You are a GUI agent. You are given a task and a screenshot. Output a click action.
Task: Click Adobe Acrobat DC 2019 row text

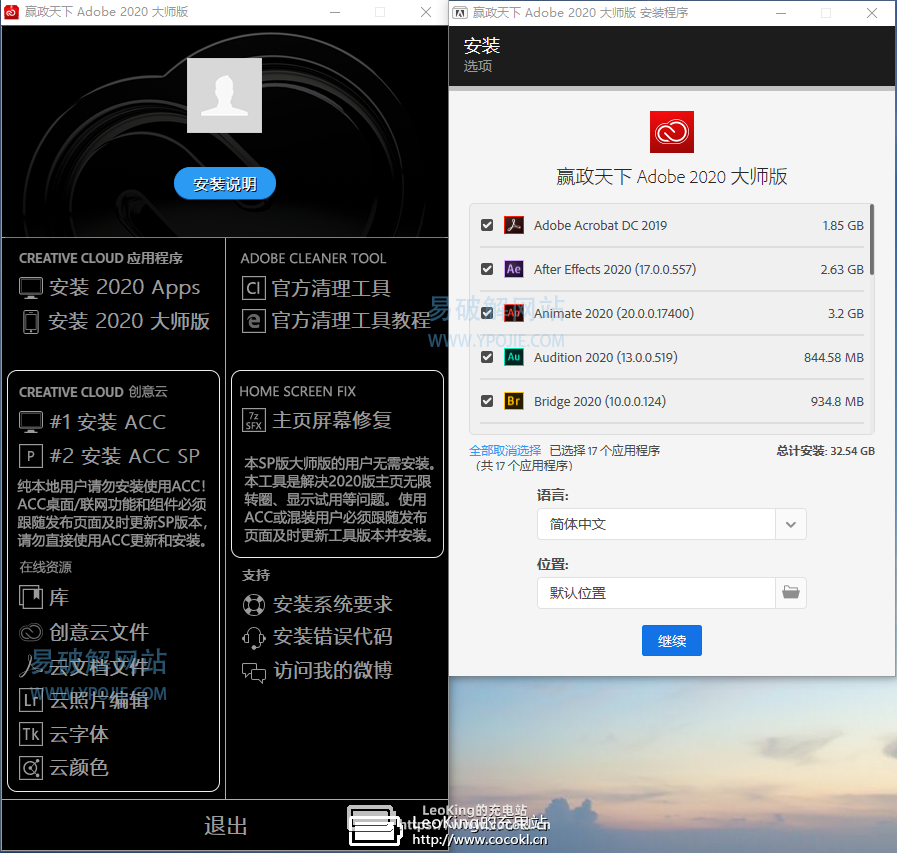tap(600, 225)
